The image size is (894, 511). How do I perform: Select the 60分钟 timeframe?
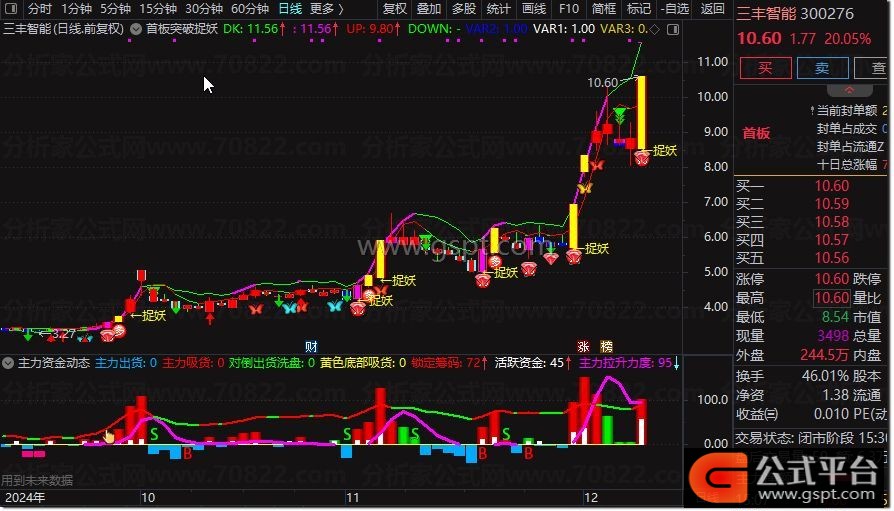pyautogui.click(x=250, y=9)
